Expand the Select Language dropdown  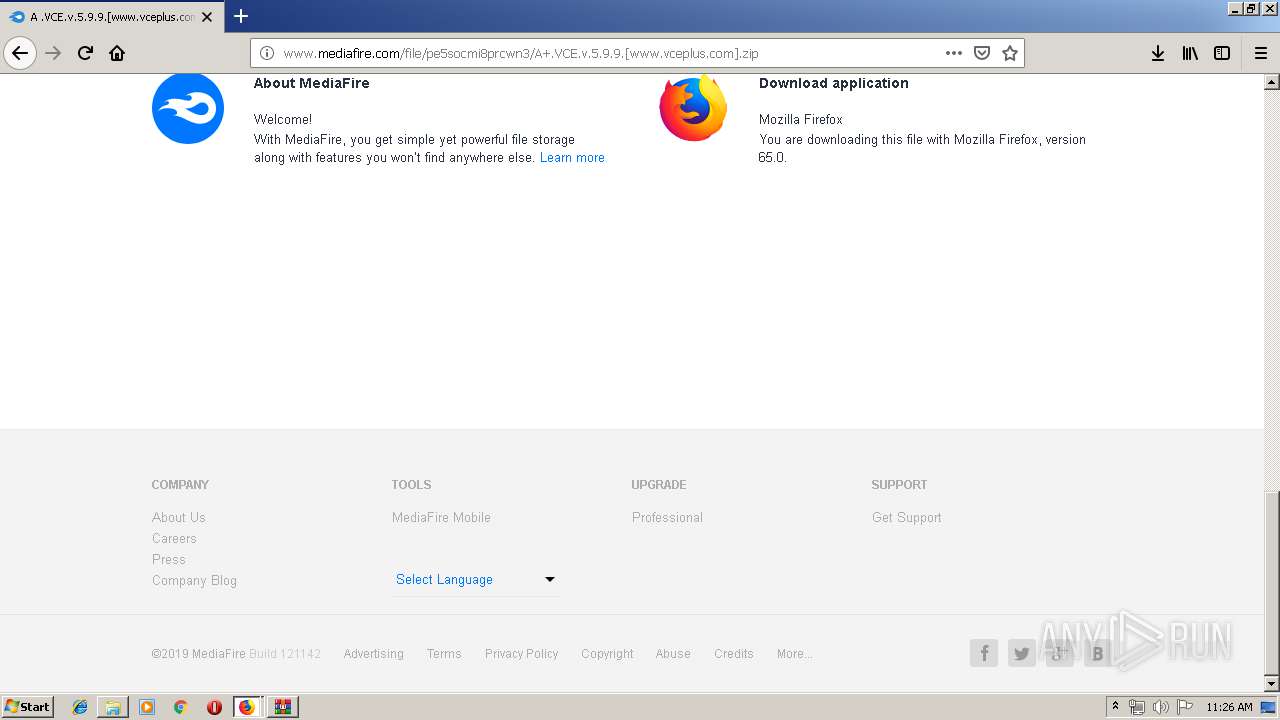coord(475,579)
